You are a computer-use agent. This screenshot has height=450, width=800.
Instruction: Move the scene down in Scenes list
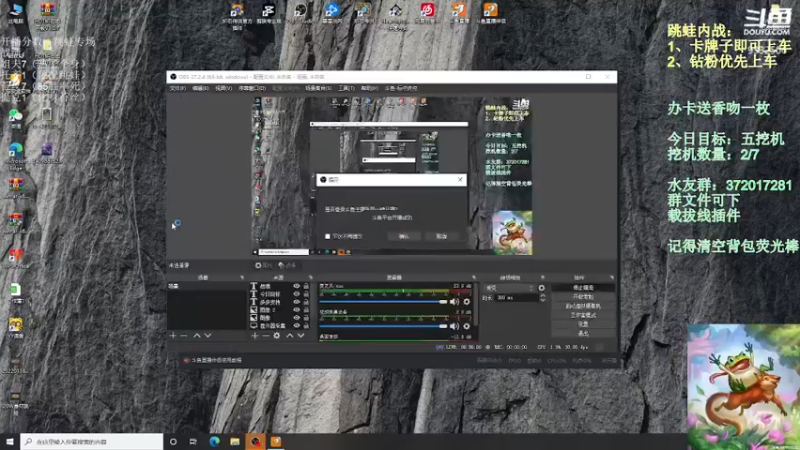(208, 336)
